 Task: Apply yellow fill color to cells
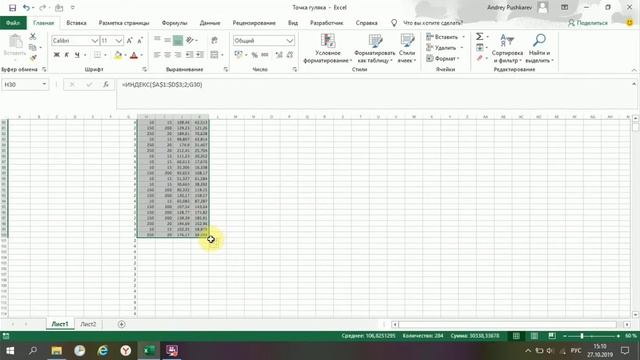click(118, 55)
